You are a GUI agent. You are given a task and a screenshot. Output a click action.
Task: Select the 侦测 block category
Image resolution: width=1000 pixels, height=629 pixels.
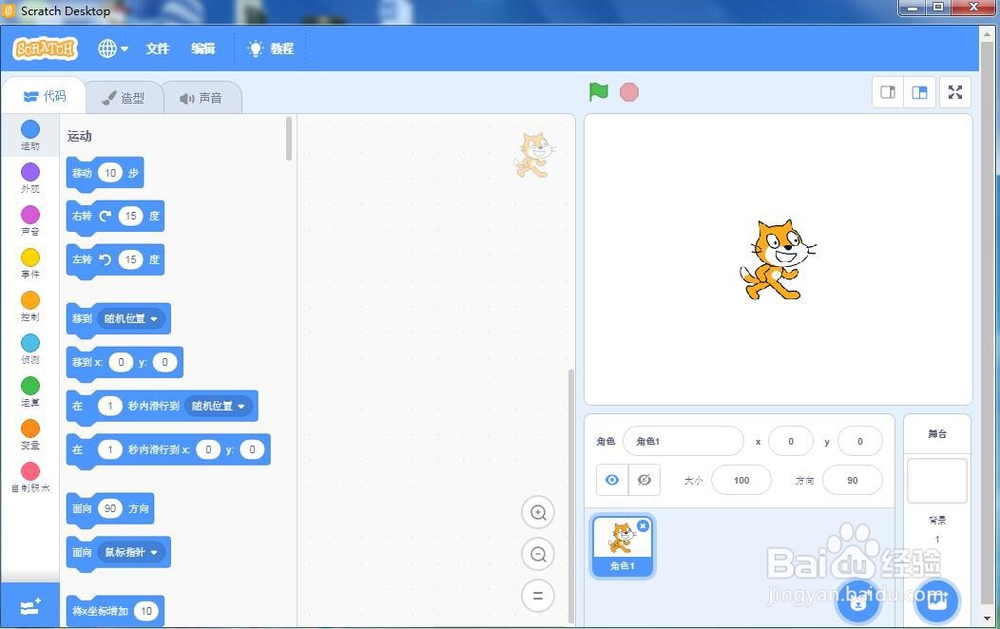(x=30, y=349)
